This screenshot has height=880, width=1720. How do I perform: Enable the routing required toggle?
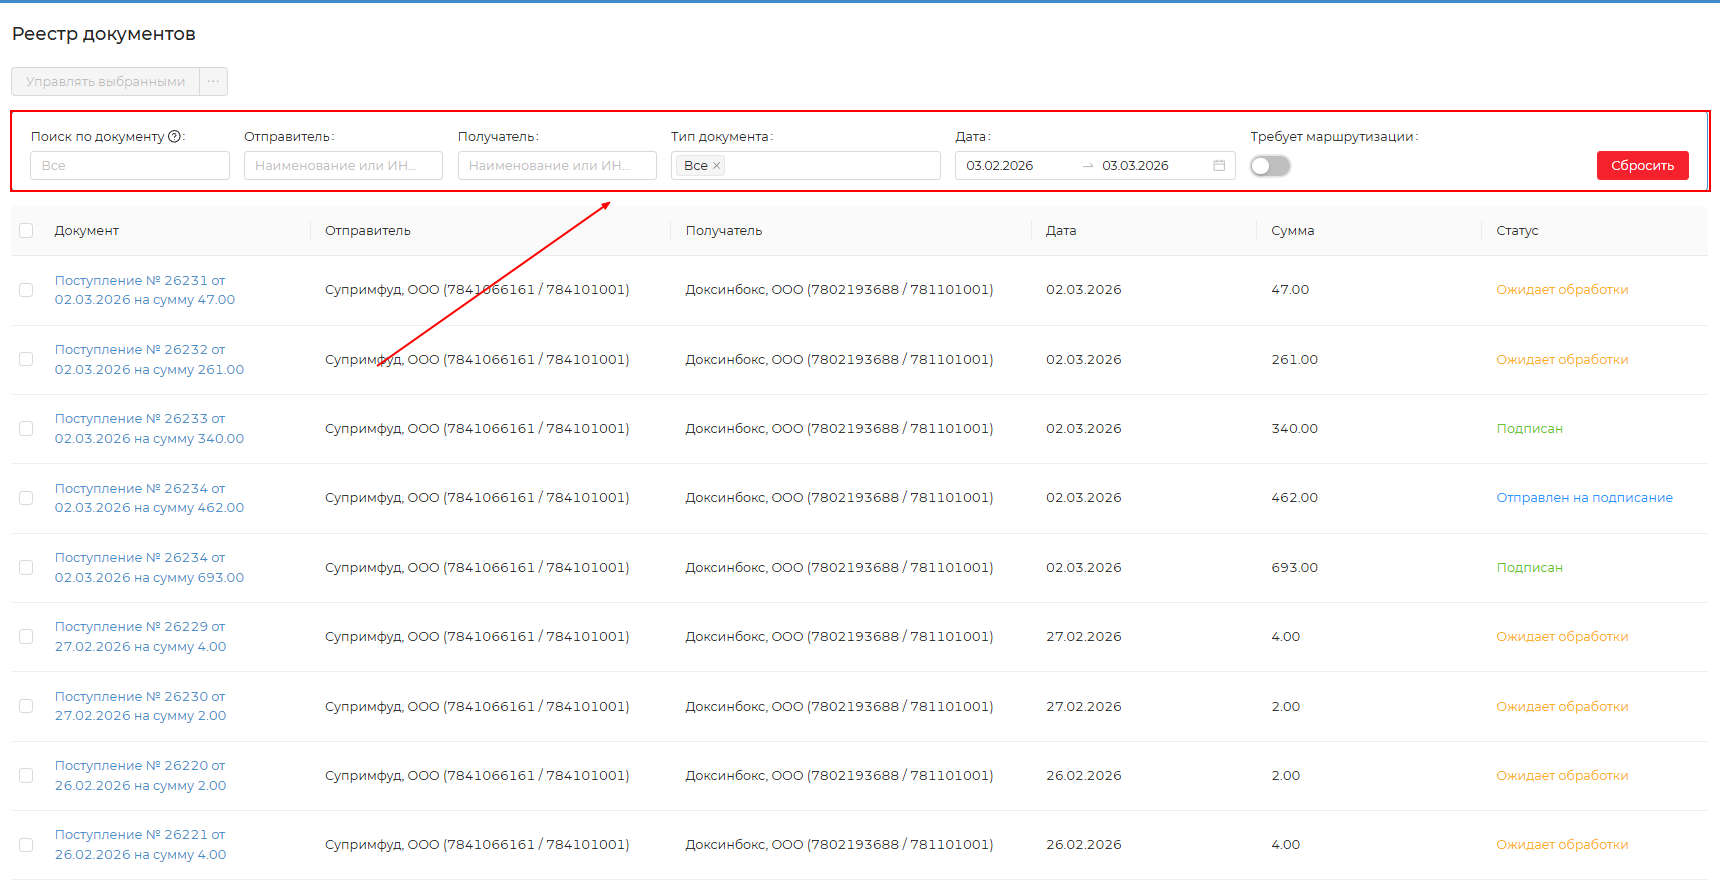coord(1270,166)
